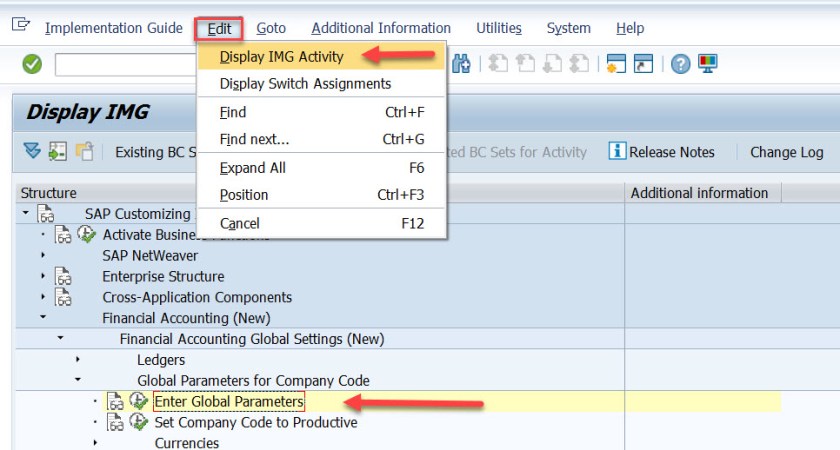Click the Help question mark icon

pyautogui.click(x=681, y=64)
